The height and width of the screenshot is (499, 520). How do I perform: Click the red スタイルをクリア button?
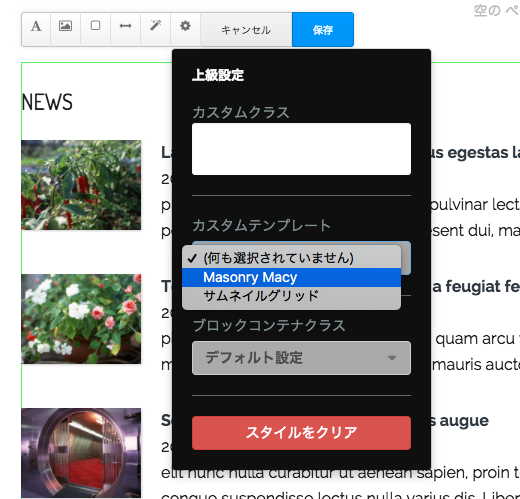(x=301, y=433)
